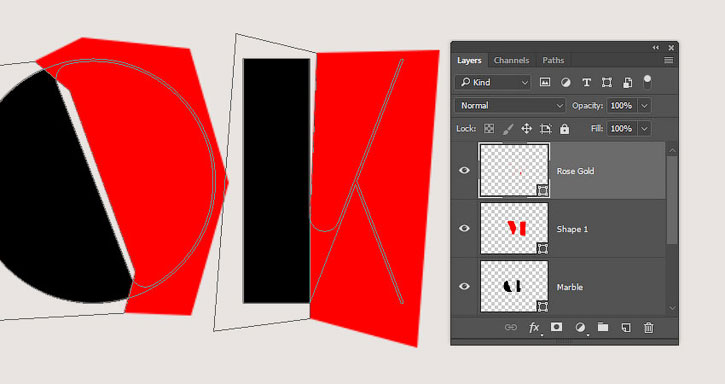
Task: Lock image pixels brush icon
Action: [x=508, y=129]
